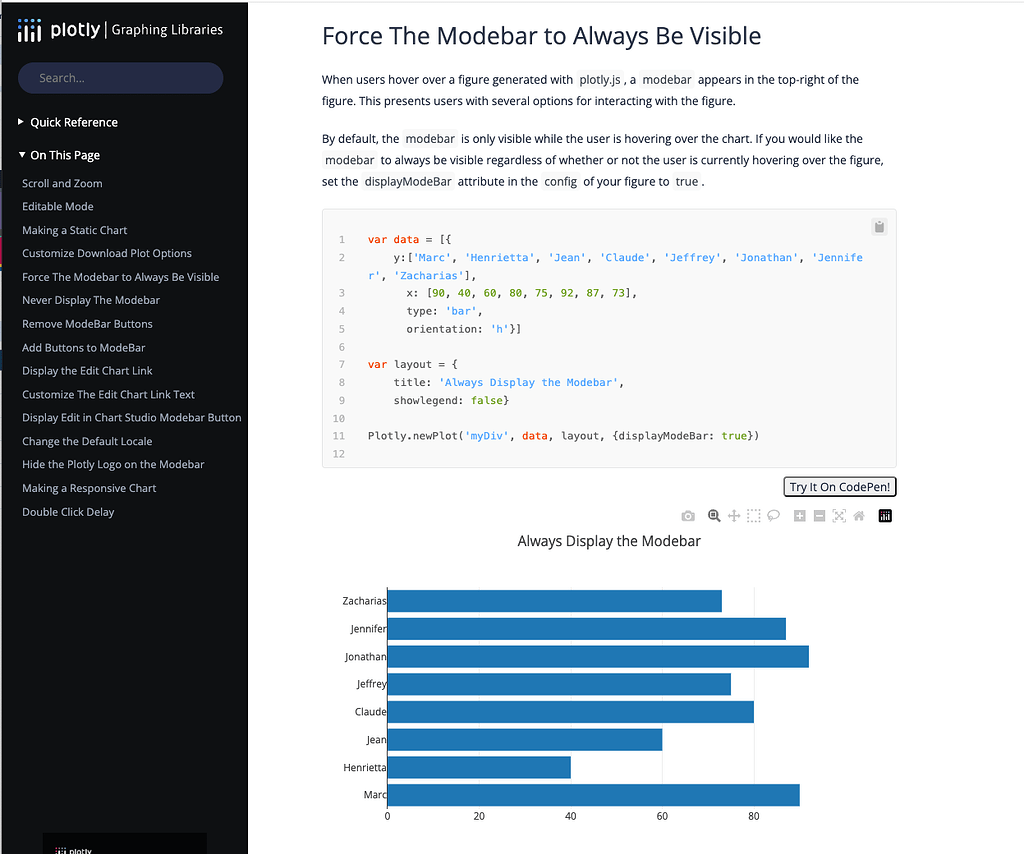Copy the code snippet via clipboard icon
Image resolution: width=1024 pixels, height=854 pixels.
tap(879, 226)
